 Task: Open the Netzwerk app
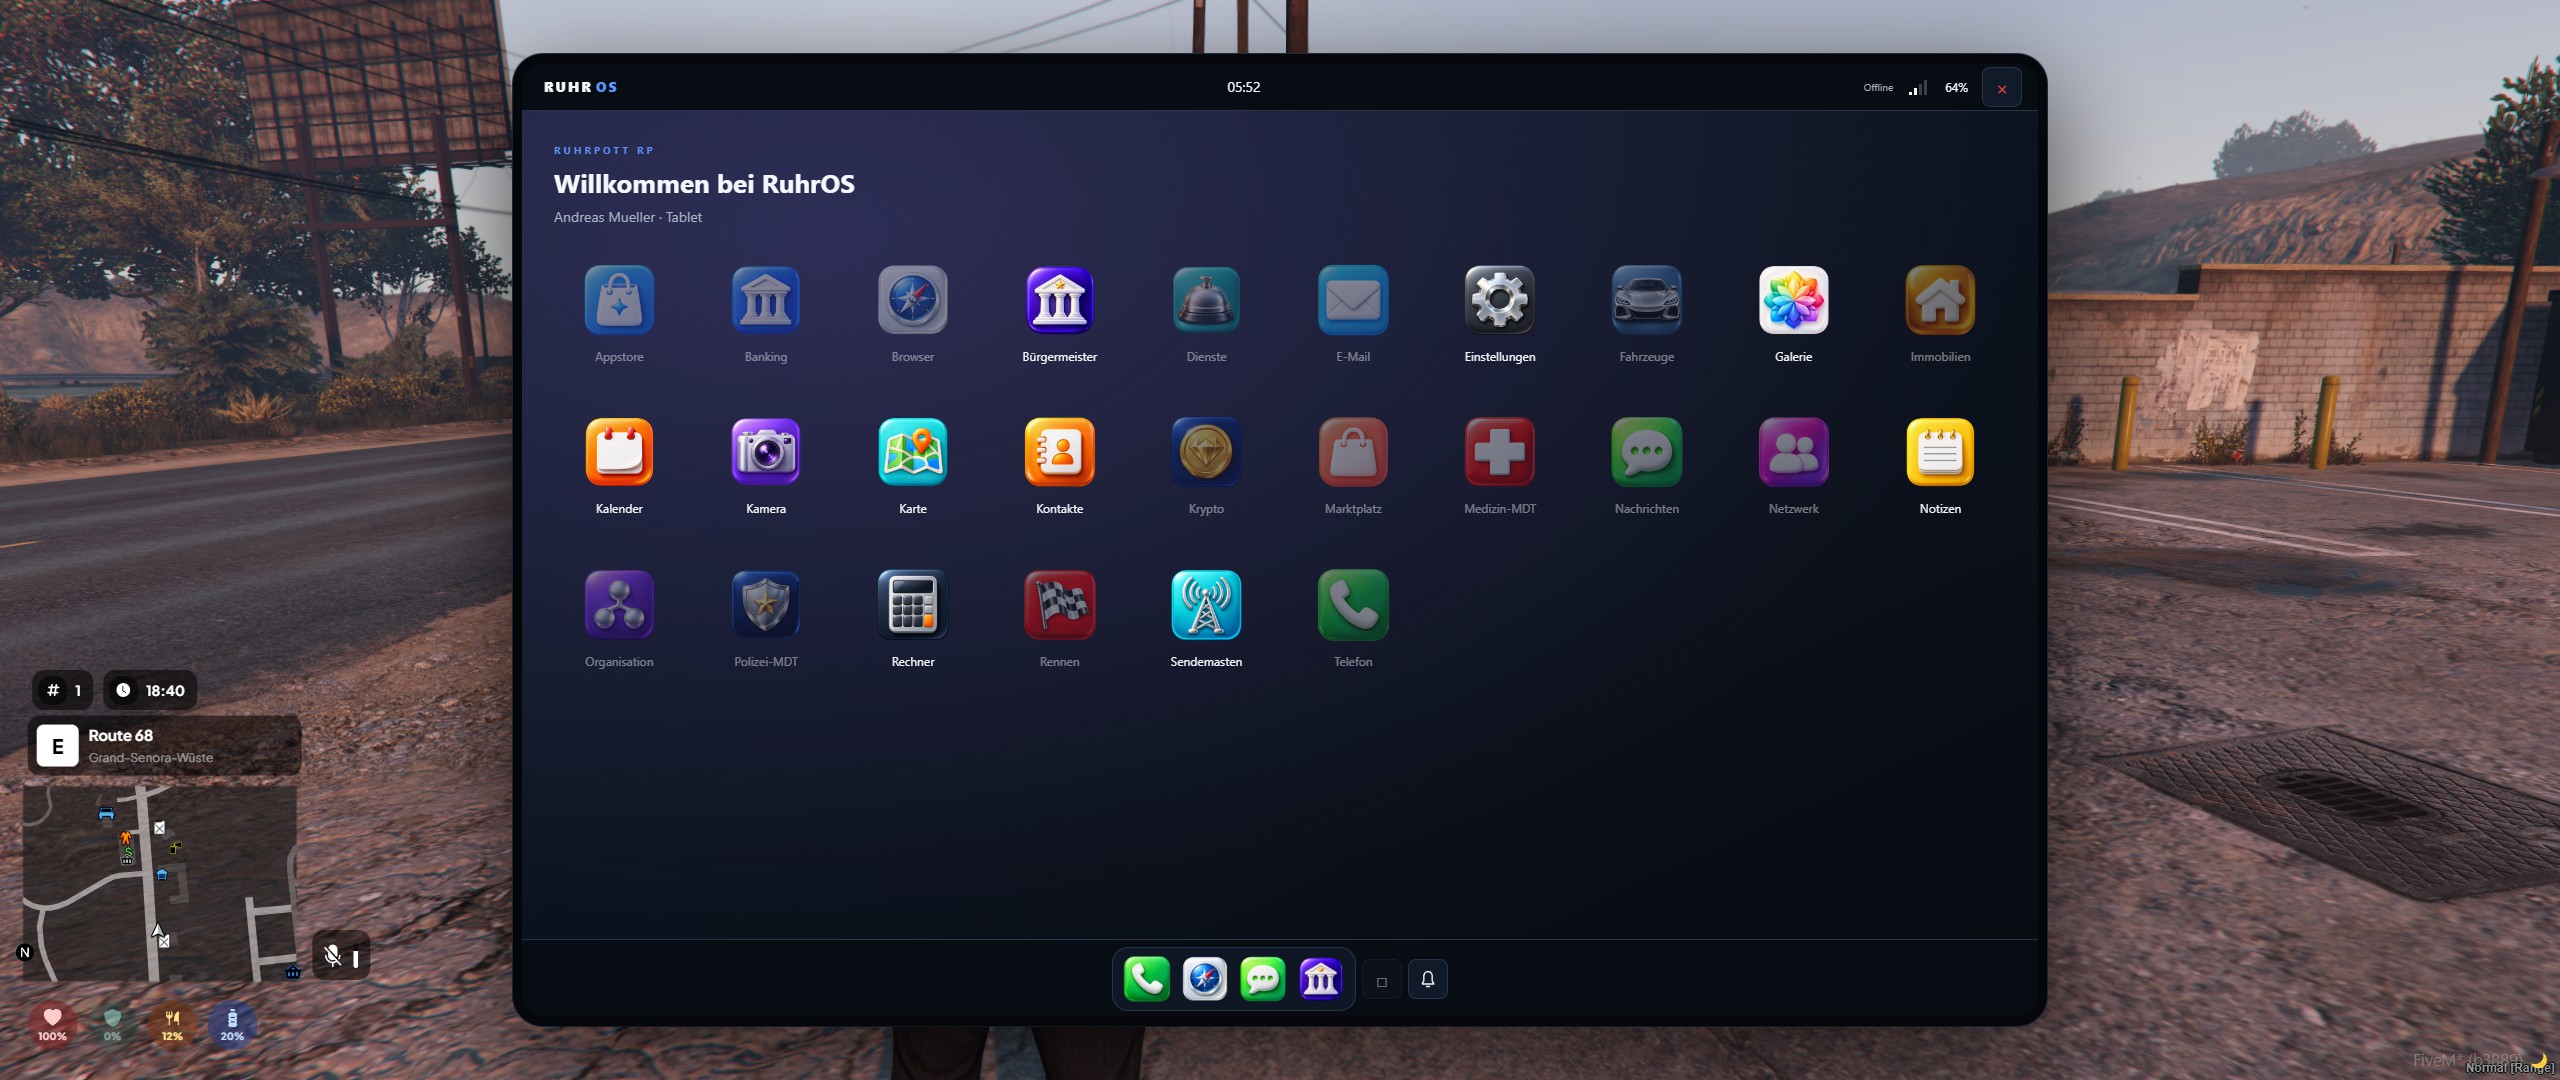[x=1794, y=452]
